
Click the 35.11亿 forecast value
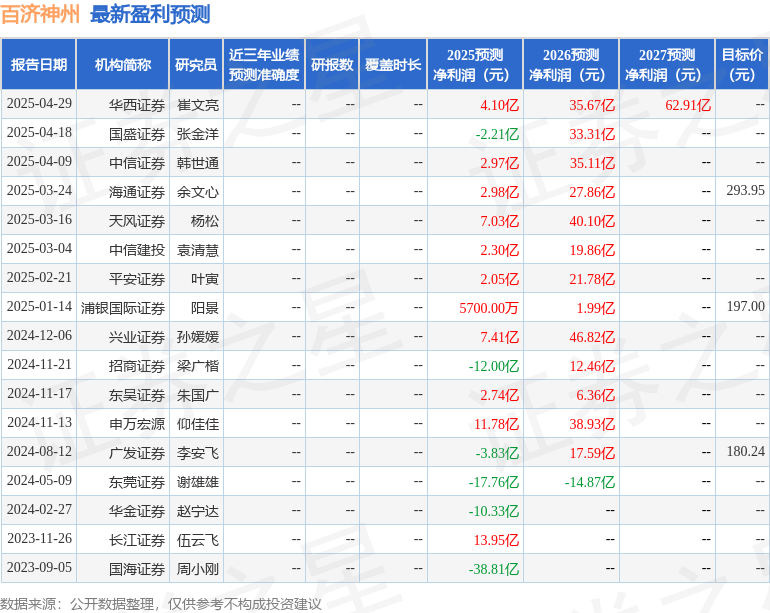pyautogui.click(x=592, y=163)
